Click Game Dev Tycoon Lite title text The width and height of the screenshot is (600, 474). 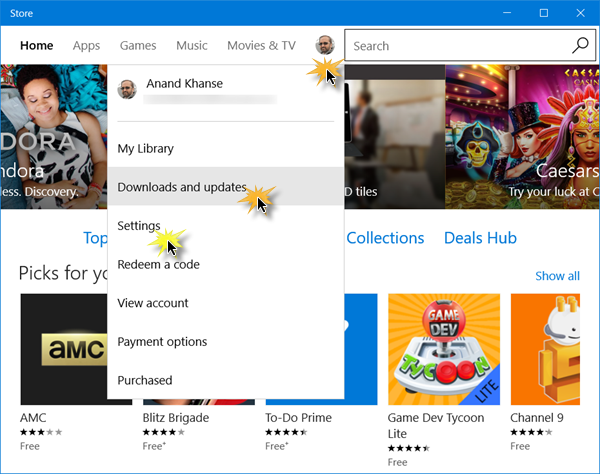click(436, 425)
